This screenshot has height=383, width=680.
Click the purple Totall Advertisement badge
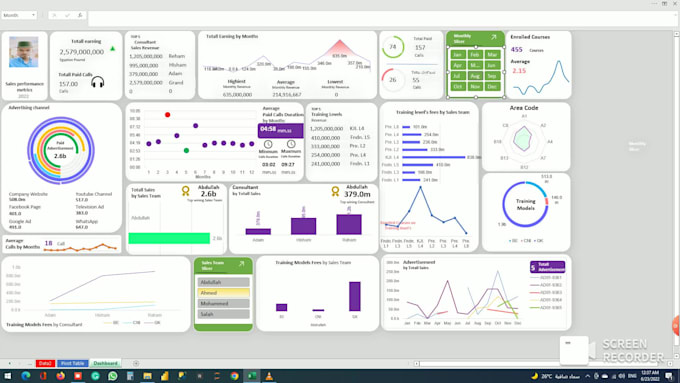pos(547,267)
